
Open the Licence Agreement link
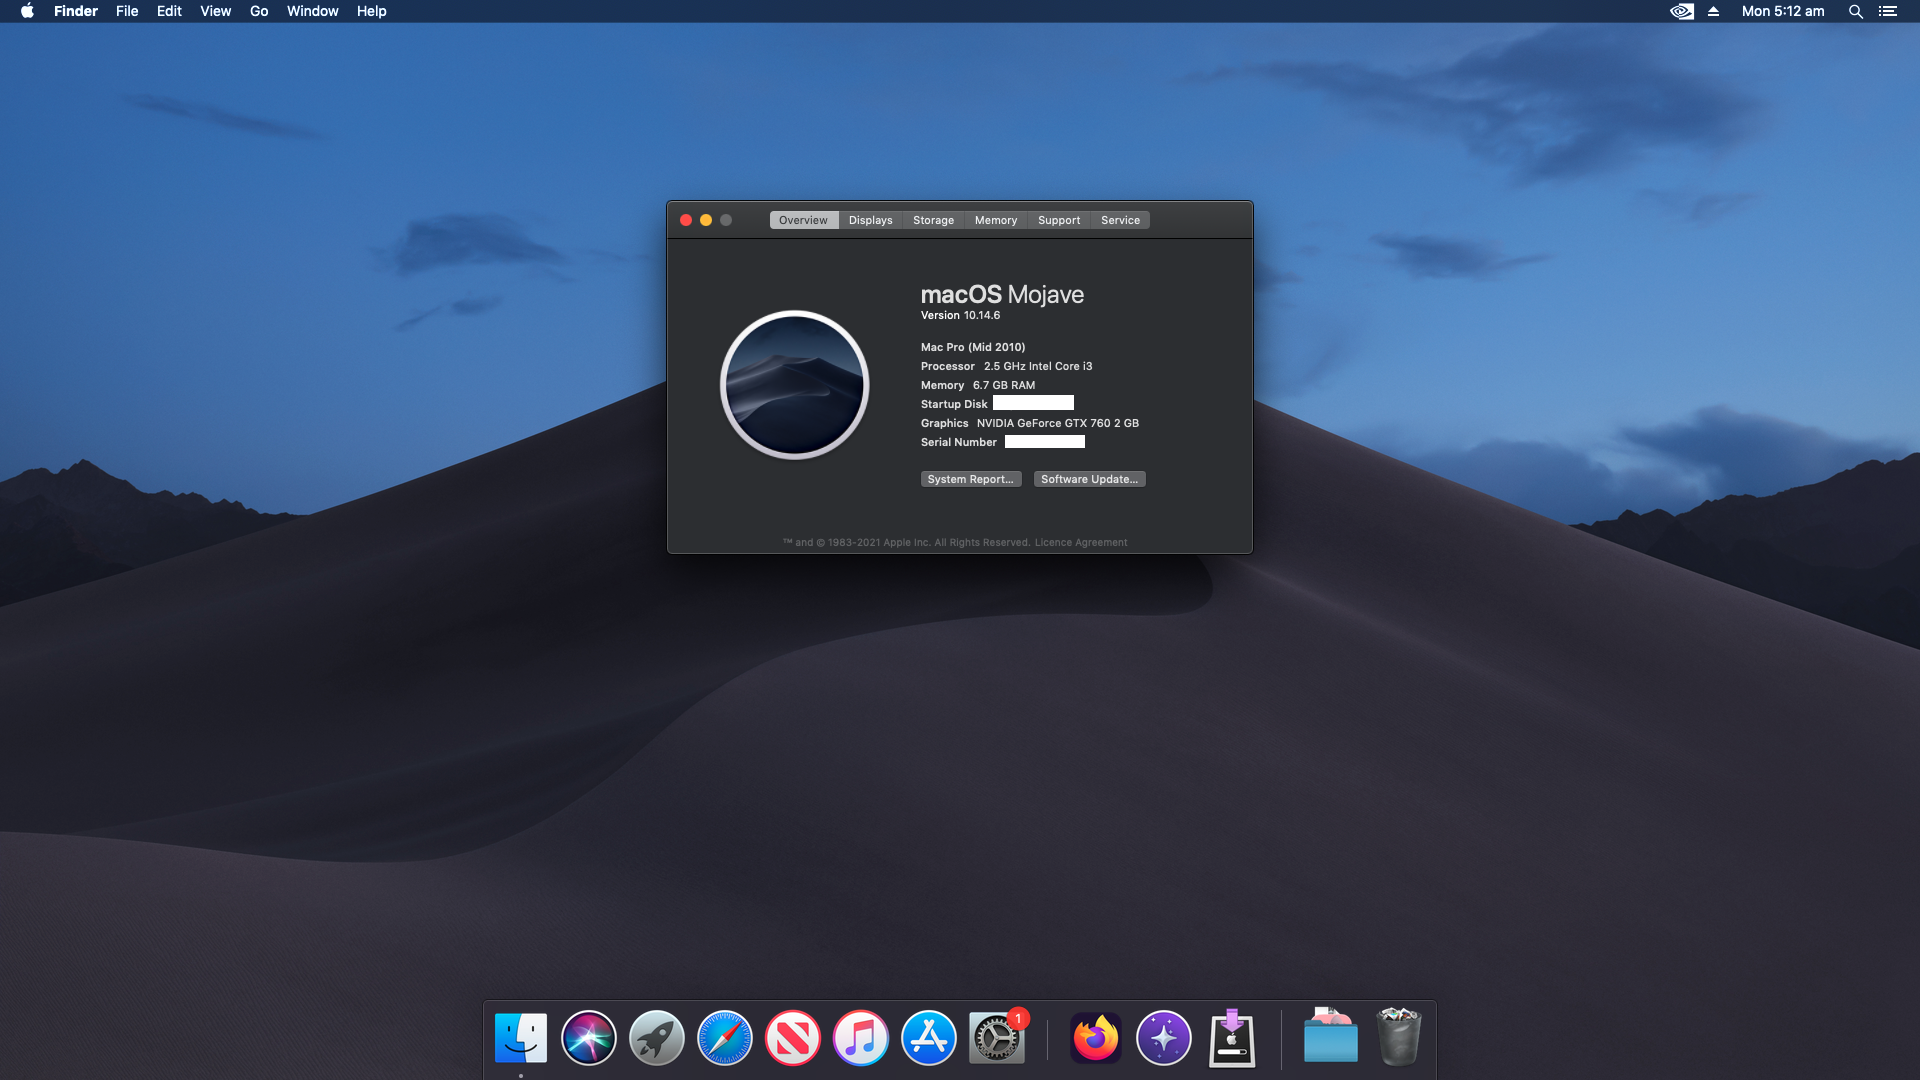coord(1080,543)
